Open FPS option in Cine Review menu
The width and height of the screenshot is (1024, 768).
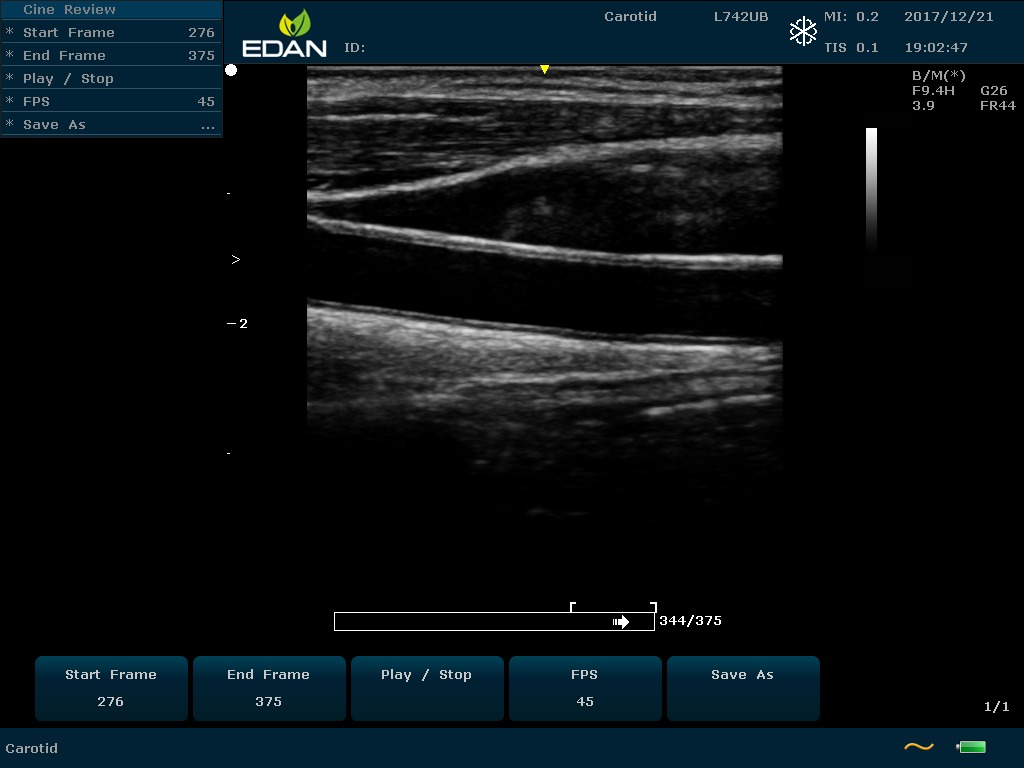click(37, 101)
